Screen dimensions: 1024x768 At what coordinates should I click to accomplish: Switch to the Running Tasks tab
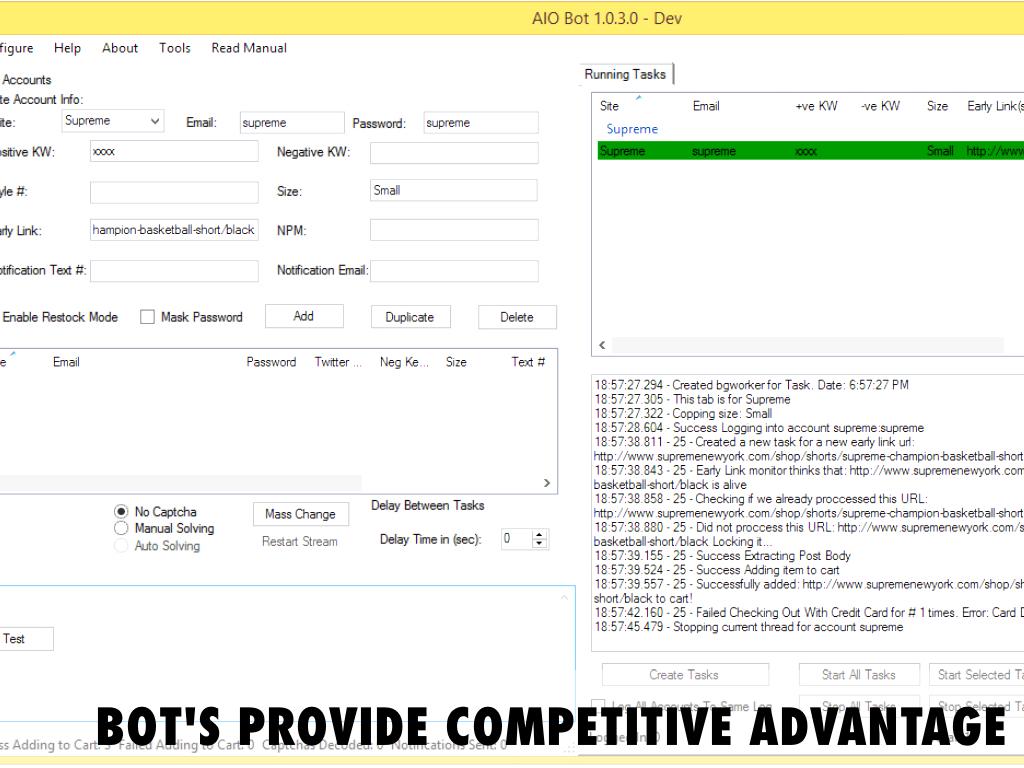click(x=626, y=75)
